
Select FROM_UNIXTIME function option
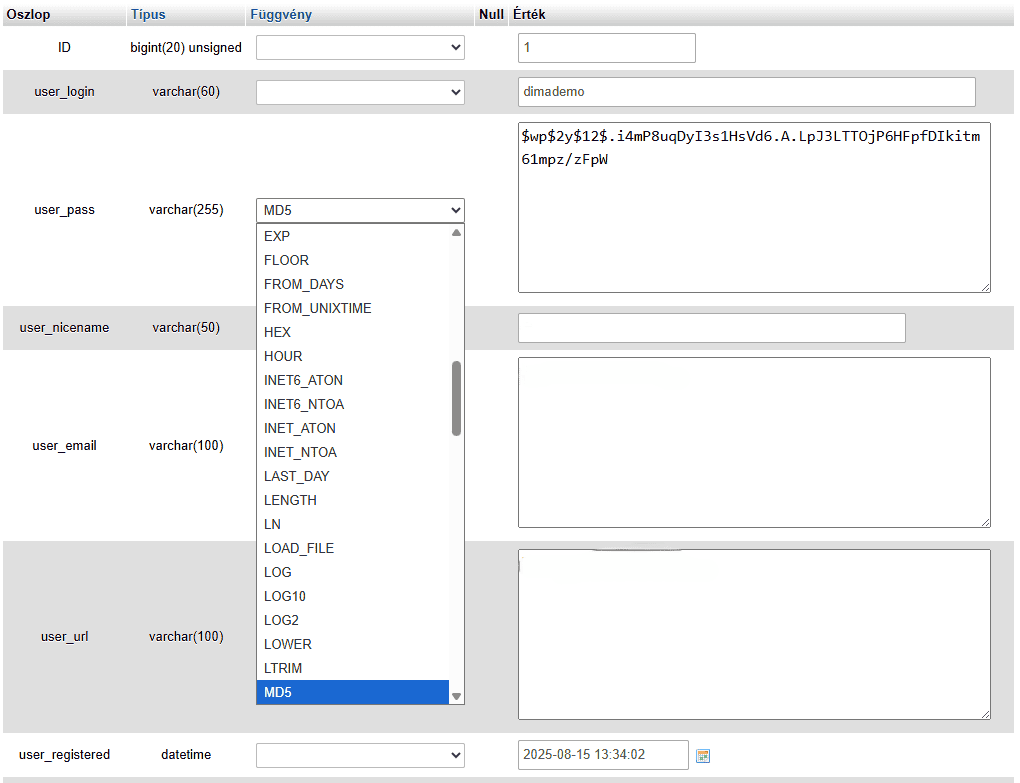[x=353, y=308]
